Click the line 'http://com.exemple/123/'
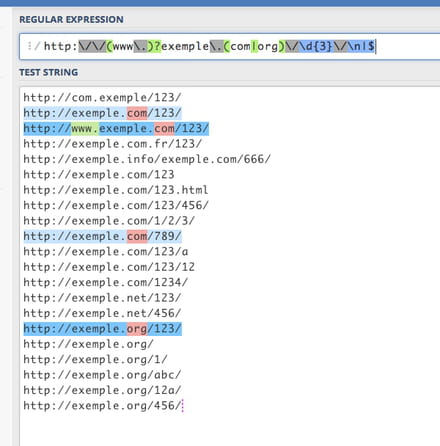This screenshot has height=446, width=440. click(102, 97)
